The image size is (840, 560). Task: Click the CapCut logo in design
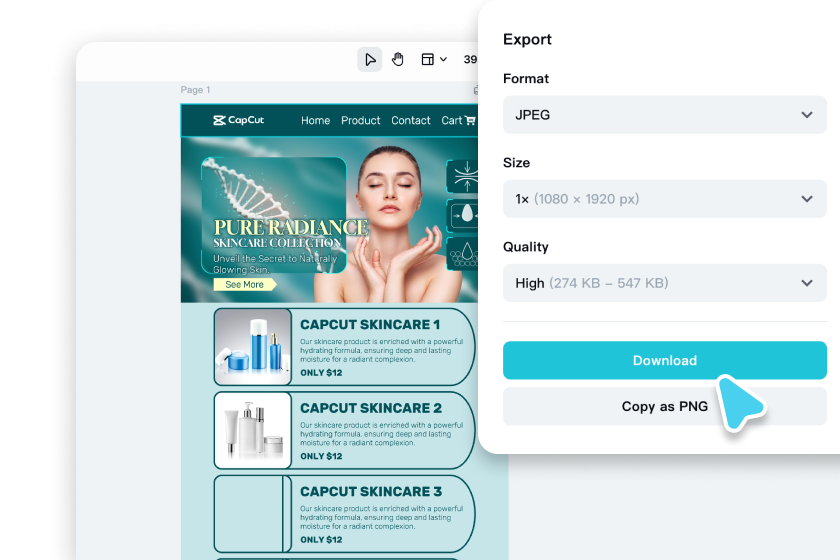click(238, 120)
